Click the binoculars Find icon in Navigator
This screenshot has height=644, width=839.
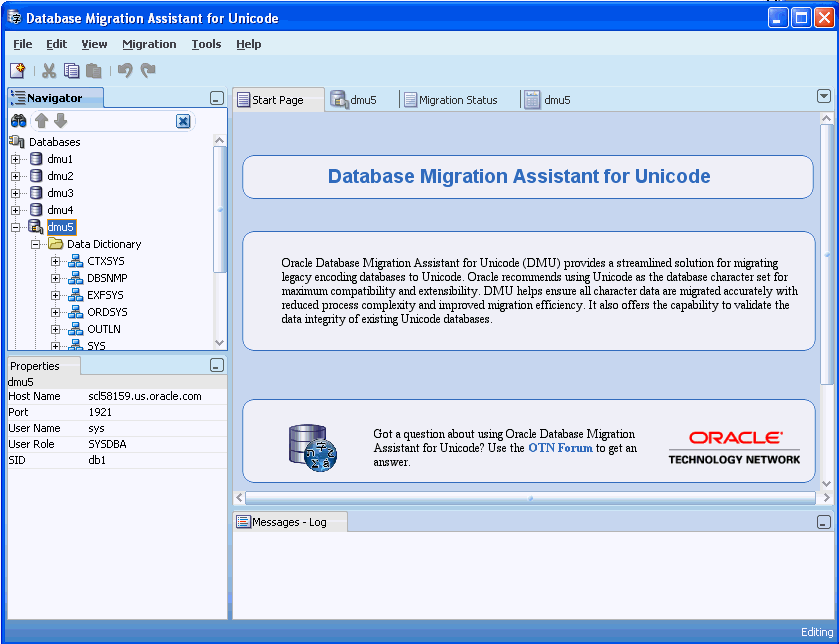(x=19, y=121)
